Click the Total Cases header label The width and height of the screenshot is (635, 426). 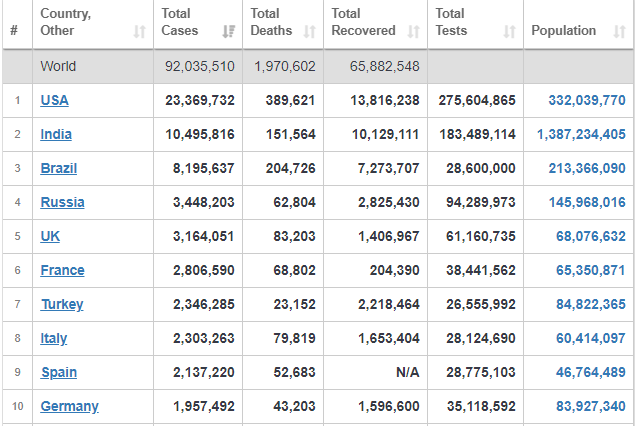point(180,22)
